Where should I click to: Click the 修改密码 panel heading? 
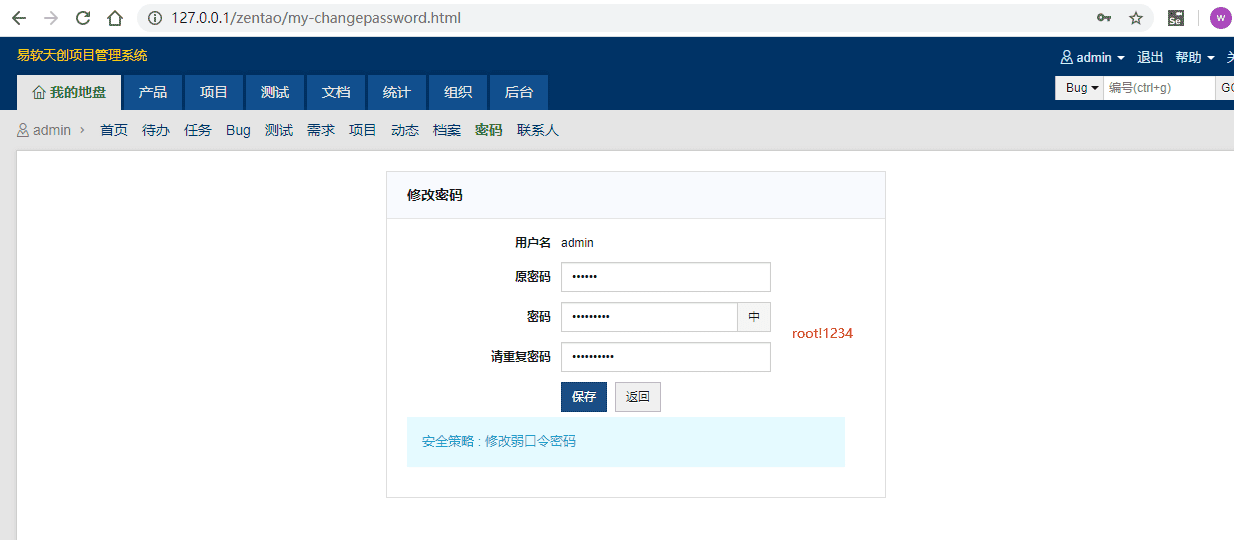tap(435, 195)
